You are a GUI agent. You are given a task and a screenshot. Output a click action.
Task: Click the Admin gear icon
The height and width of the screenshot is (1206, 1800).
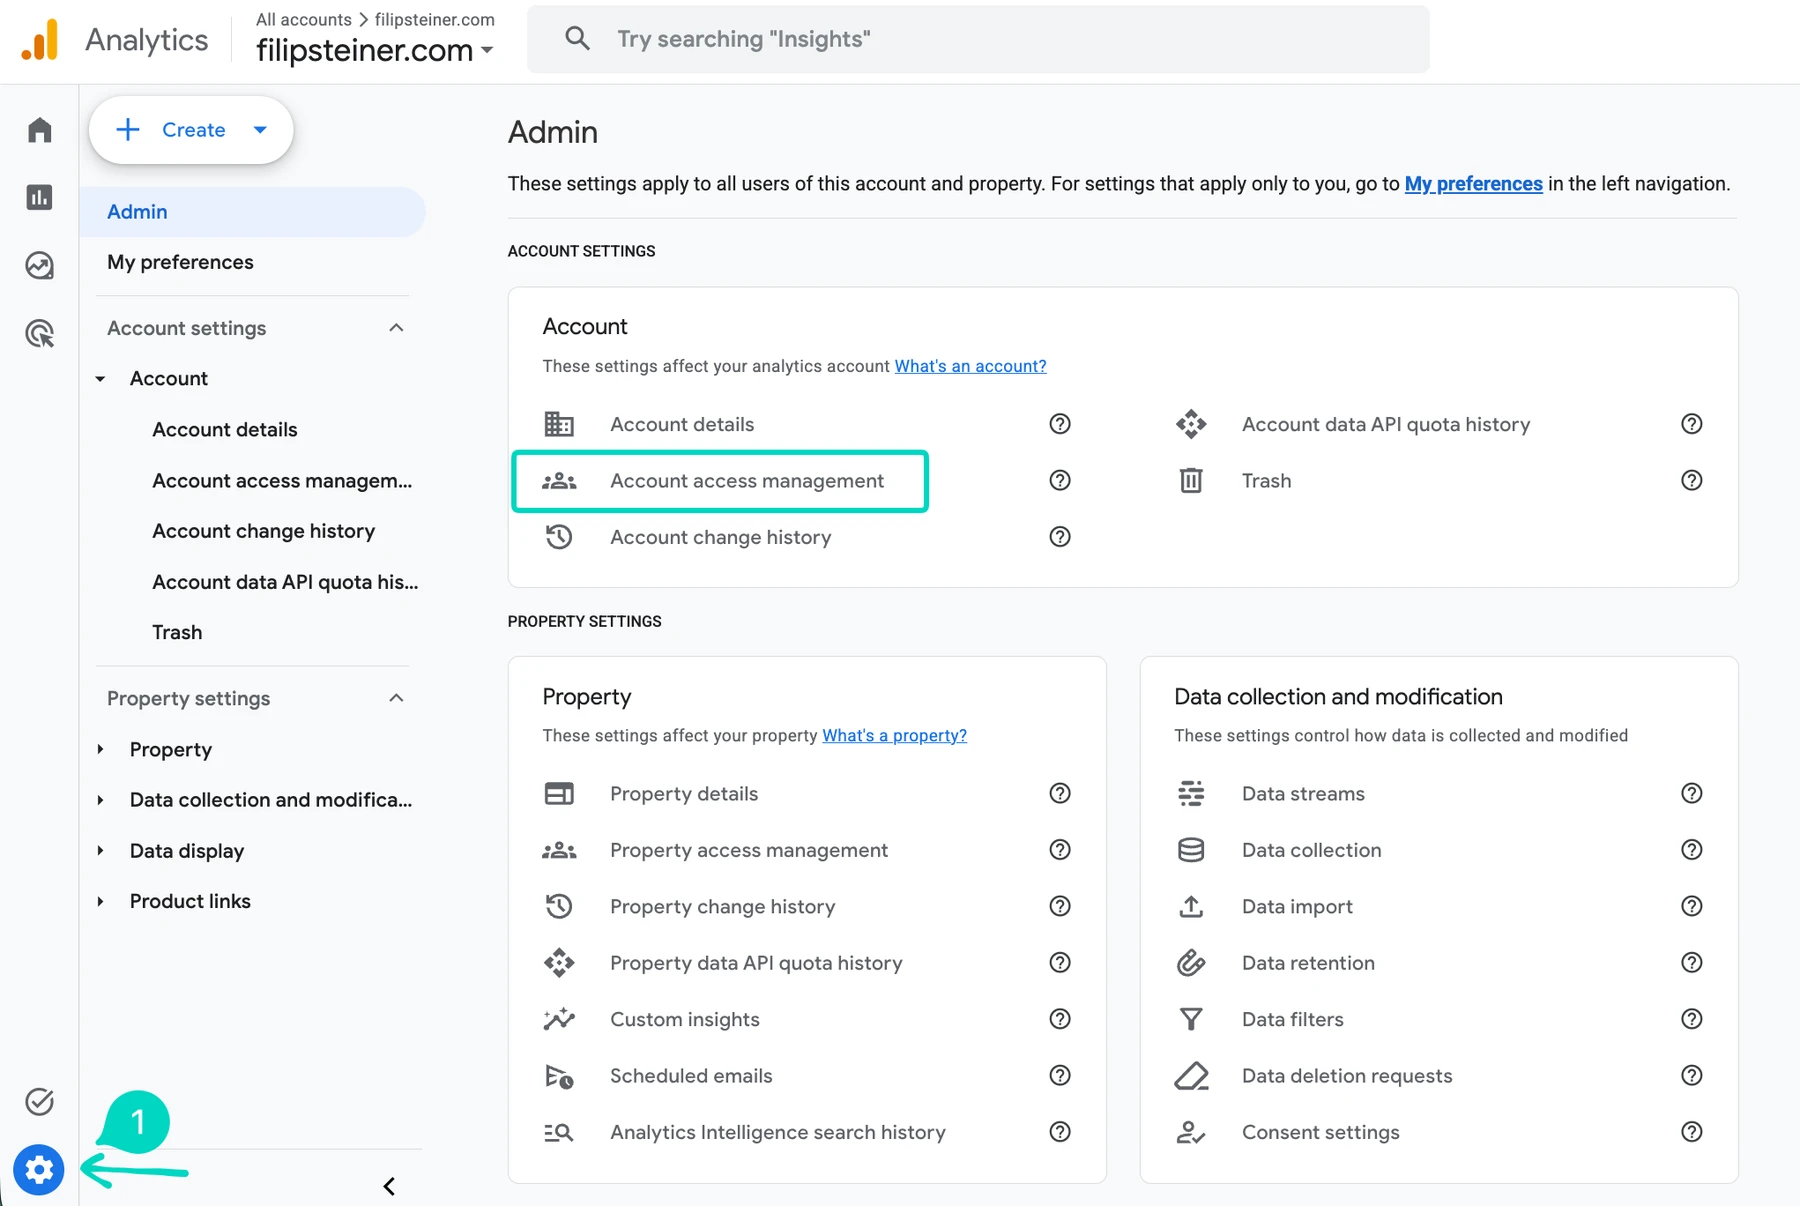click(39, 1169)
